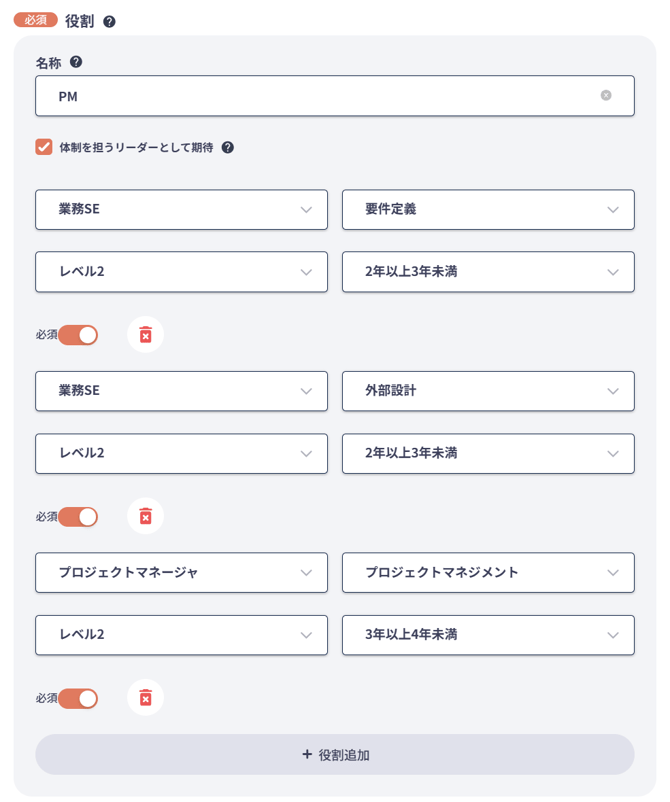Toggle 必須 switch for 外部設計 row
This screenshot has width=670, height=802.
pos(78,517)
